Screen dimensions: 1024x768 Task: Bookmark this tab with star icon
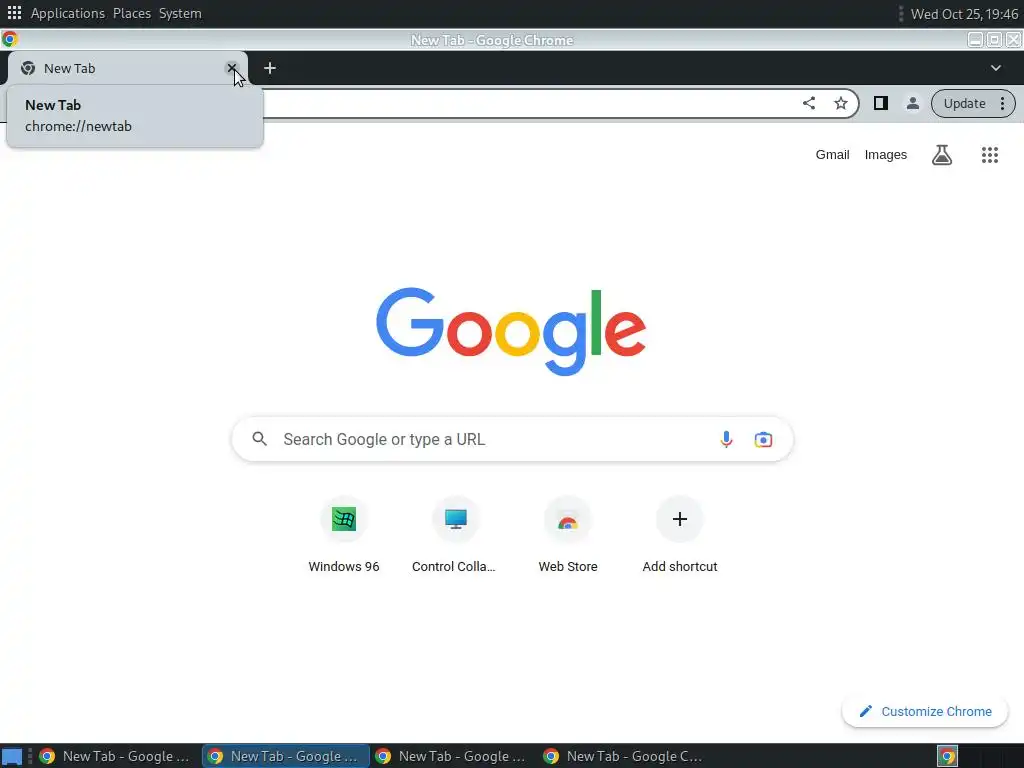[840, 103]
